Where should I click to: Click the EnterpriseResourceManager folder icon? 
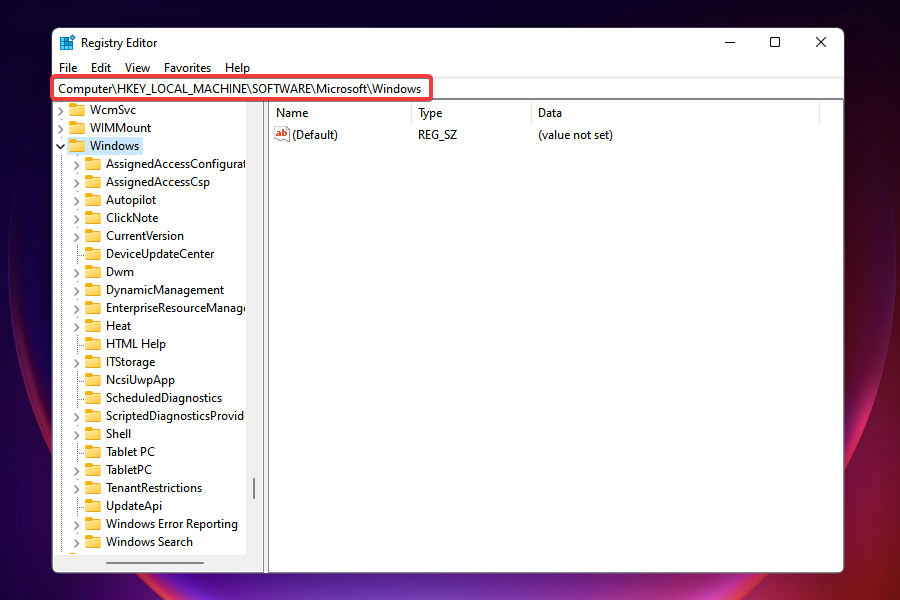(x=93, y=308)
